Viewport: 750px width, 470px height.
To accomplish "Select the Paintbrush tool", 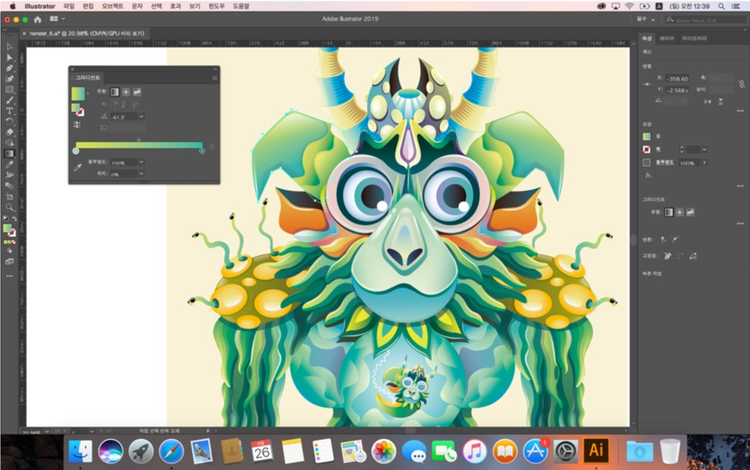I will pos(10,100).
